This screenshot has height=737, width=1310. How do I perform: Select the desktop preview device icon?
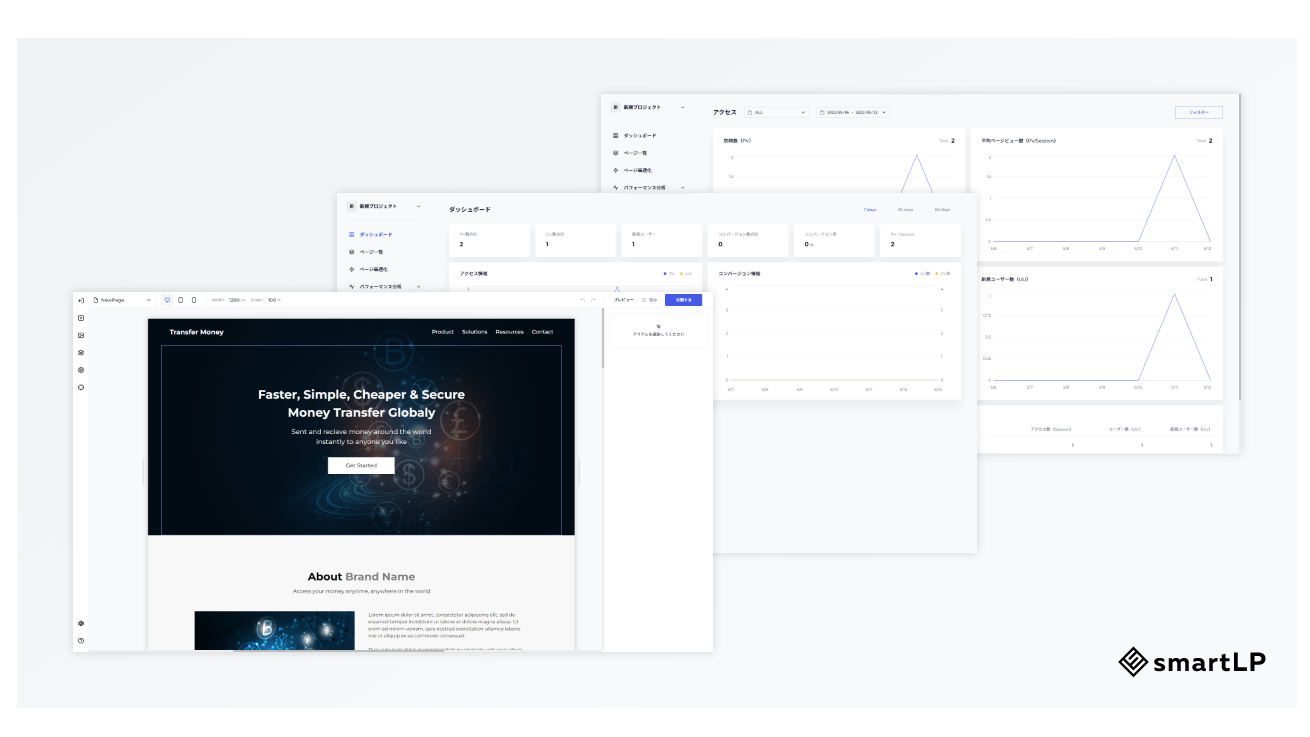coord(167,300)
